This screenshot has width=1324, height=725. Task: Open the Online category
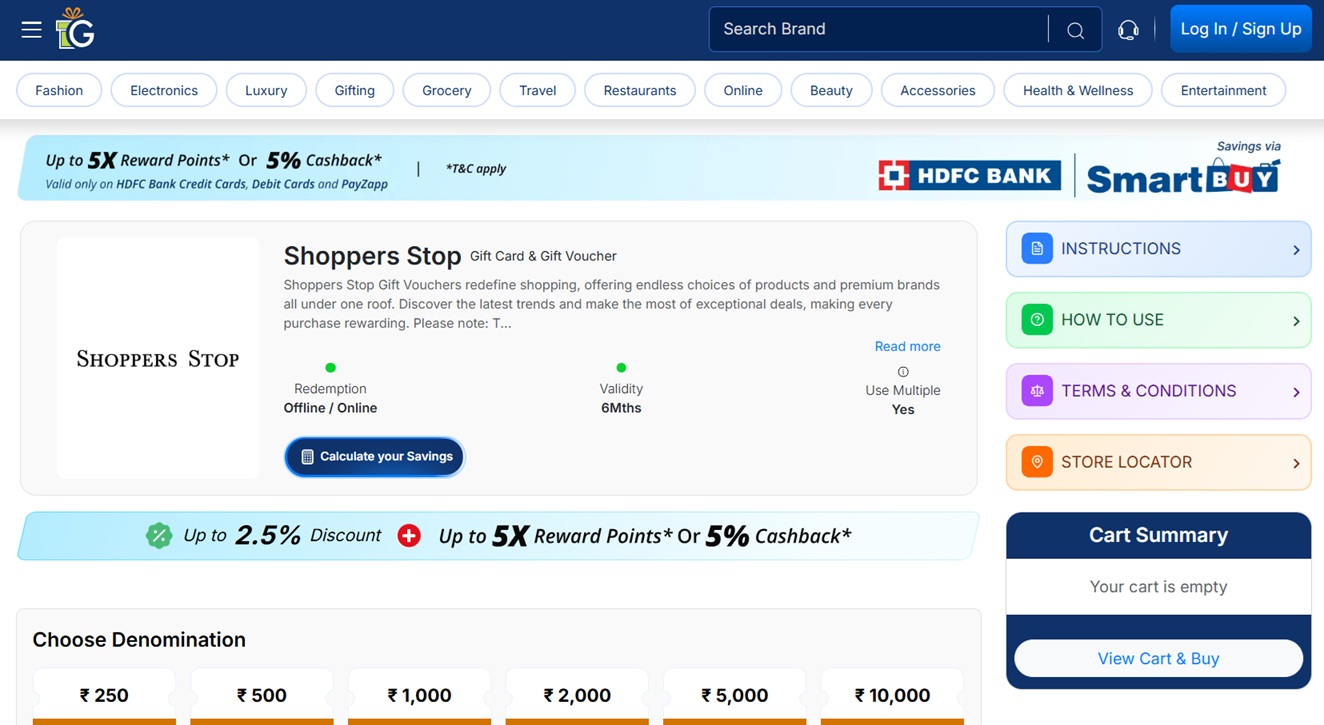743,90
